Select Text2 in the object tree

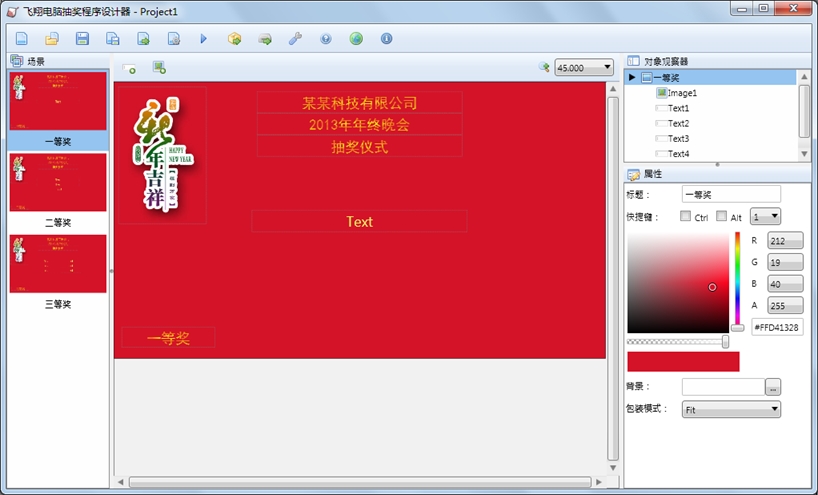678,123
